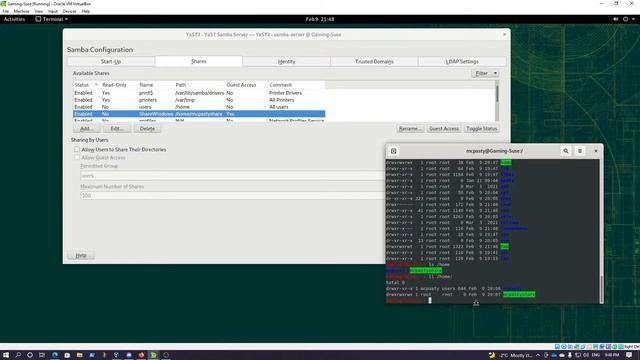Screen dimensions: 640x360
Task: Open the Windows notification center
Action: point(629,355)
